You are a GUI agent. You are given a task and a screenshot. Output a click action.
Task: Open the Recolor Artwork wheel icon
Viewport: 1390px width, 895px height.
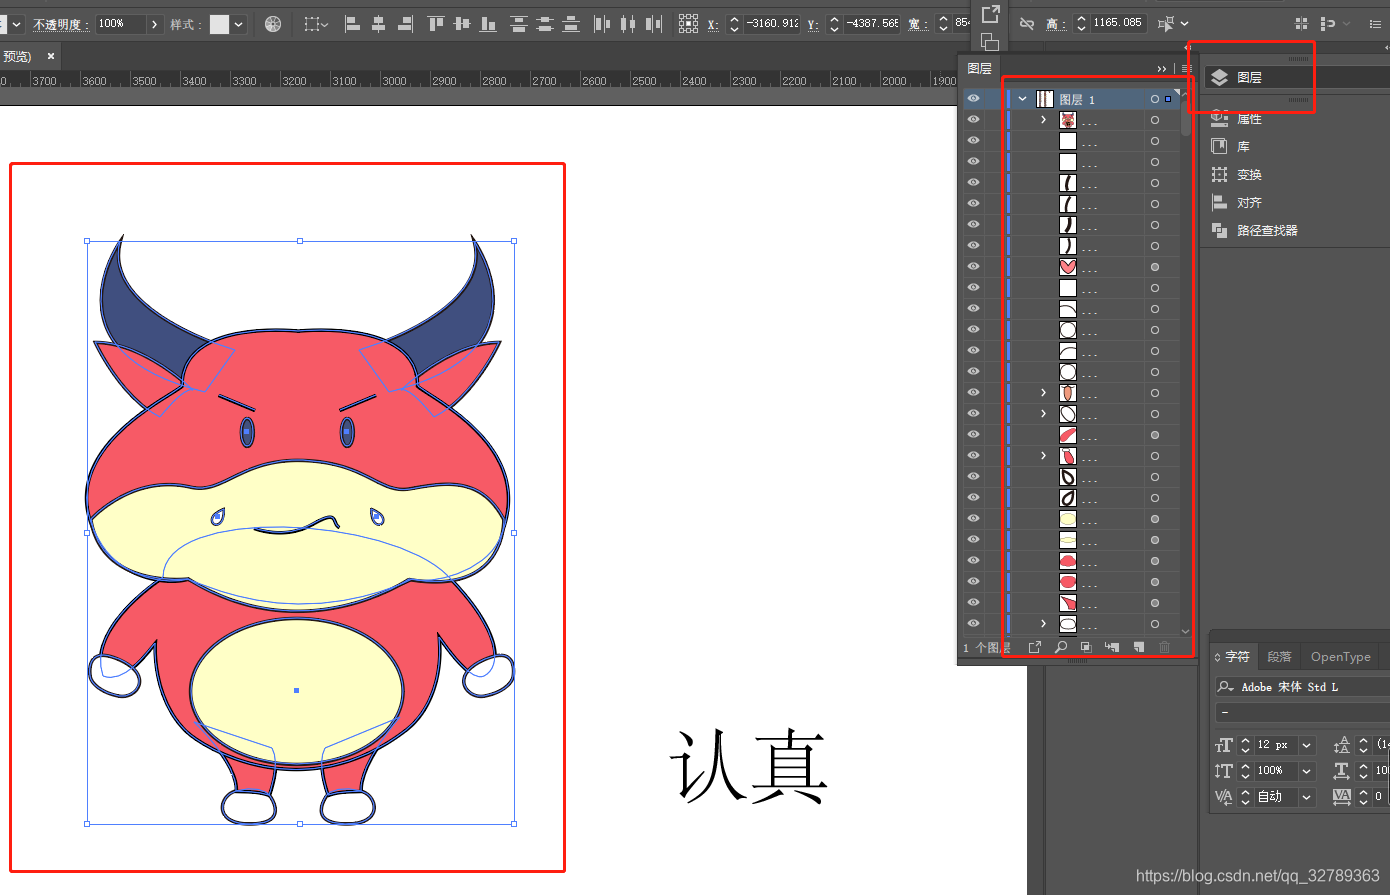click(273, 24)
